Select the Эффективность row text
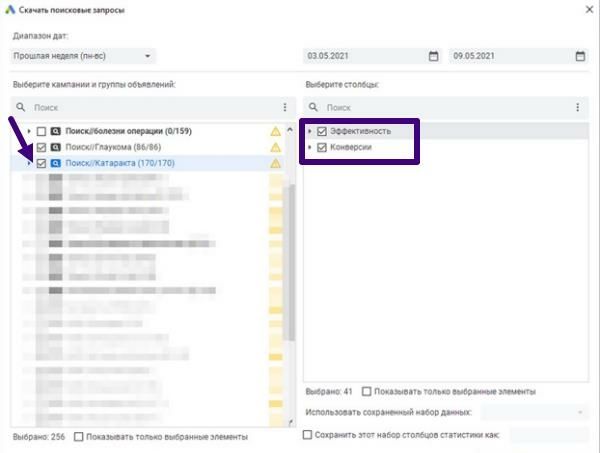 click(x=360, y=131)
